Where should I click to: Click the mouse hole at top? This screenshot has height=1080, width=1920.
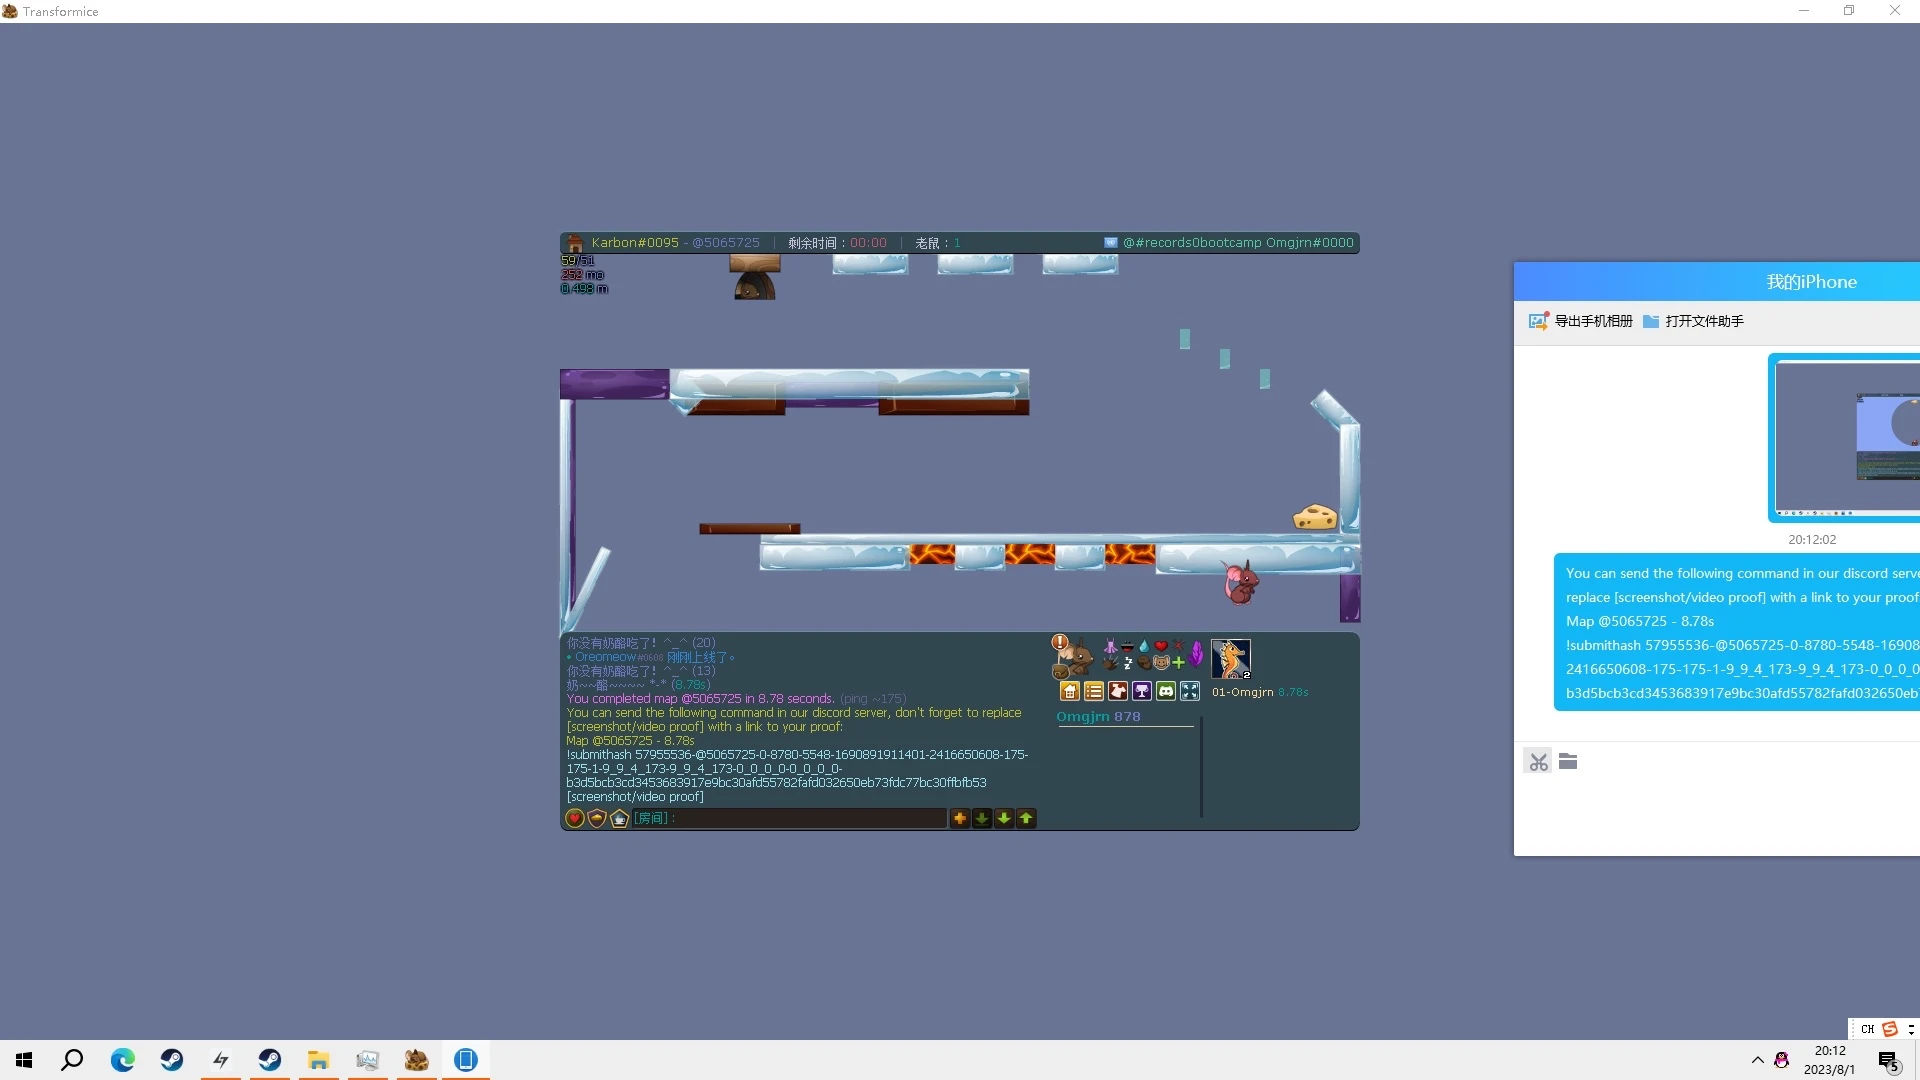754,286
